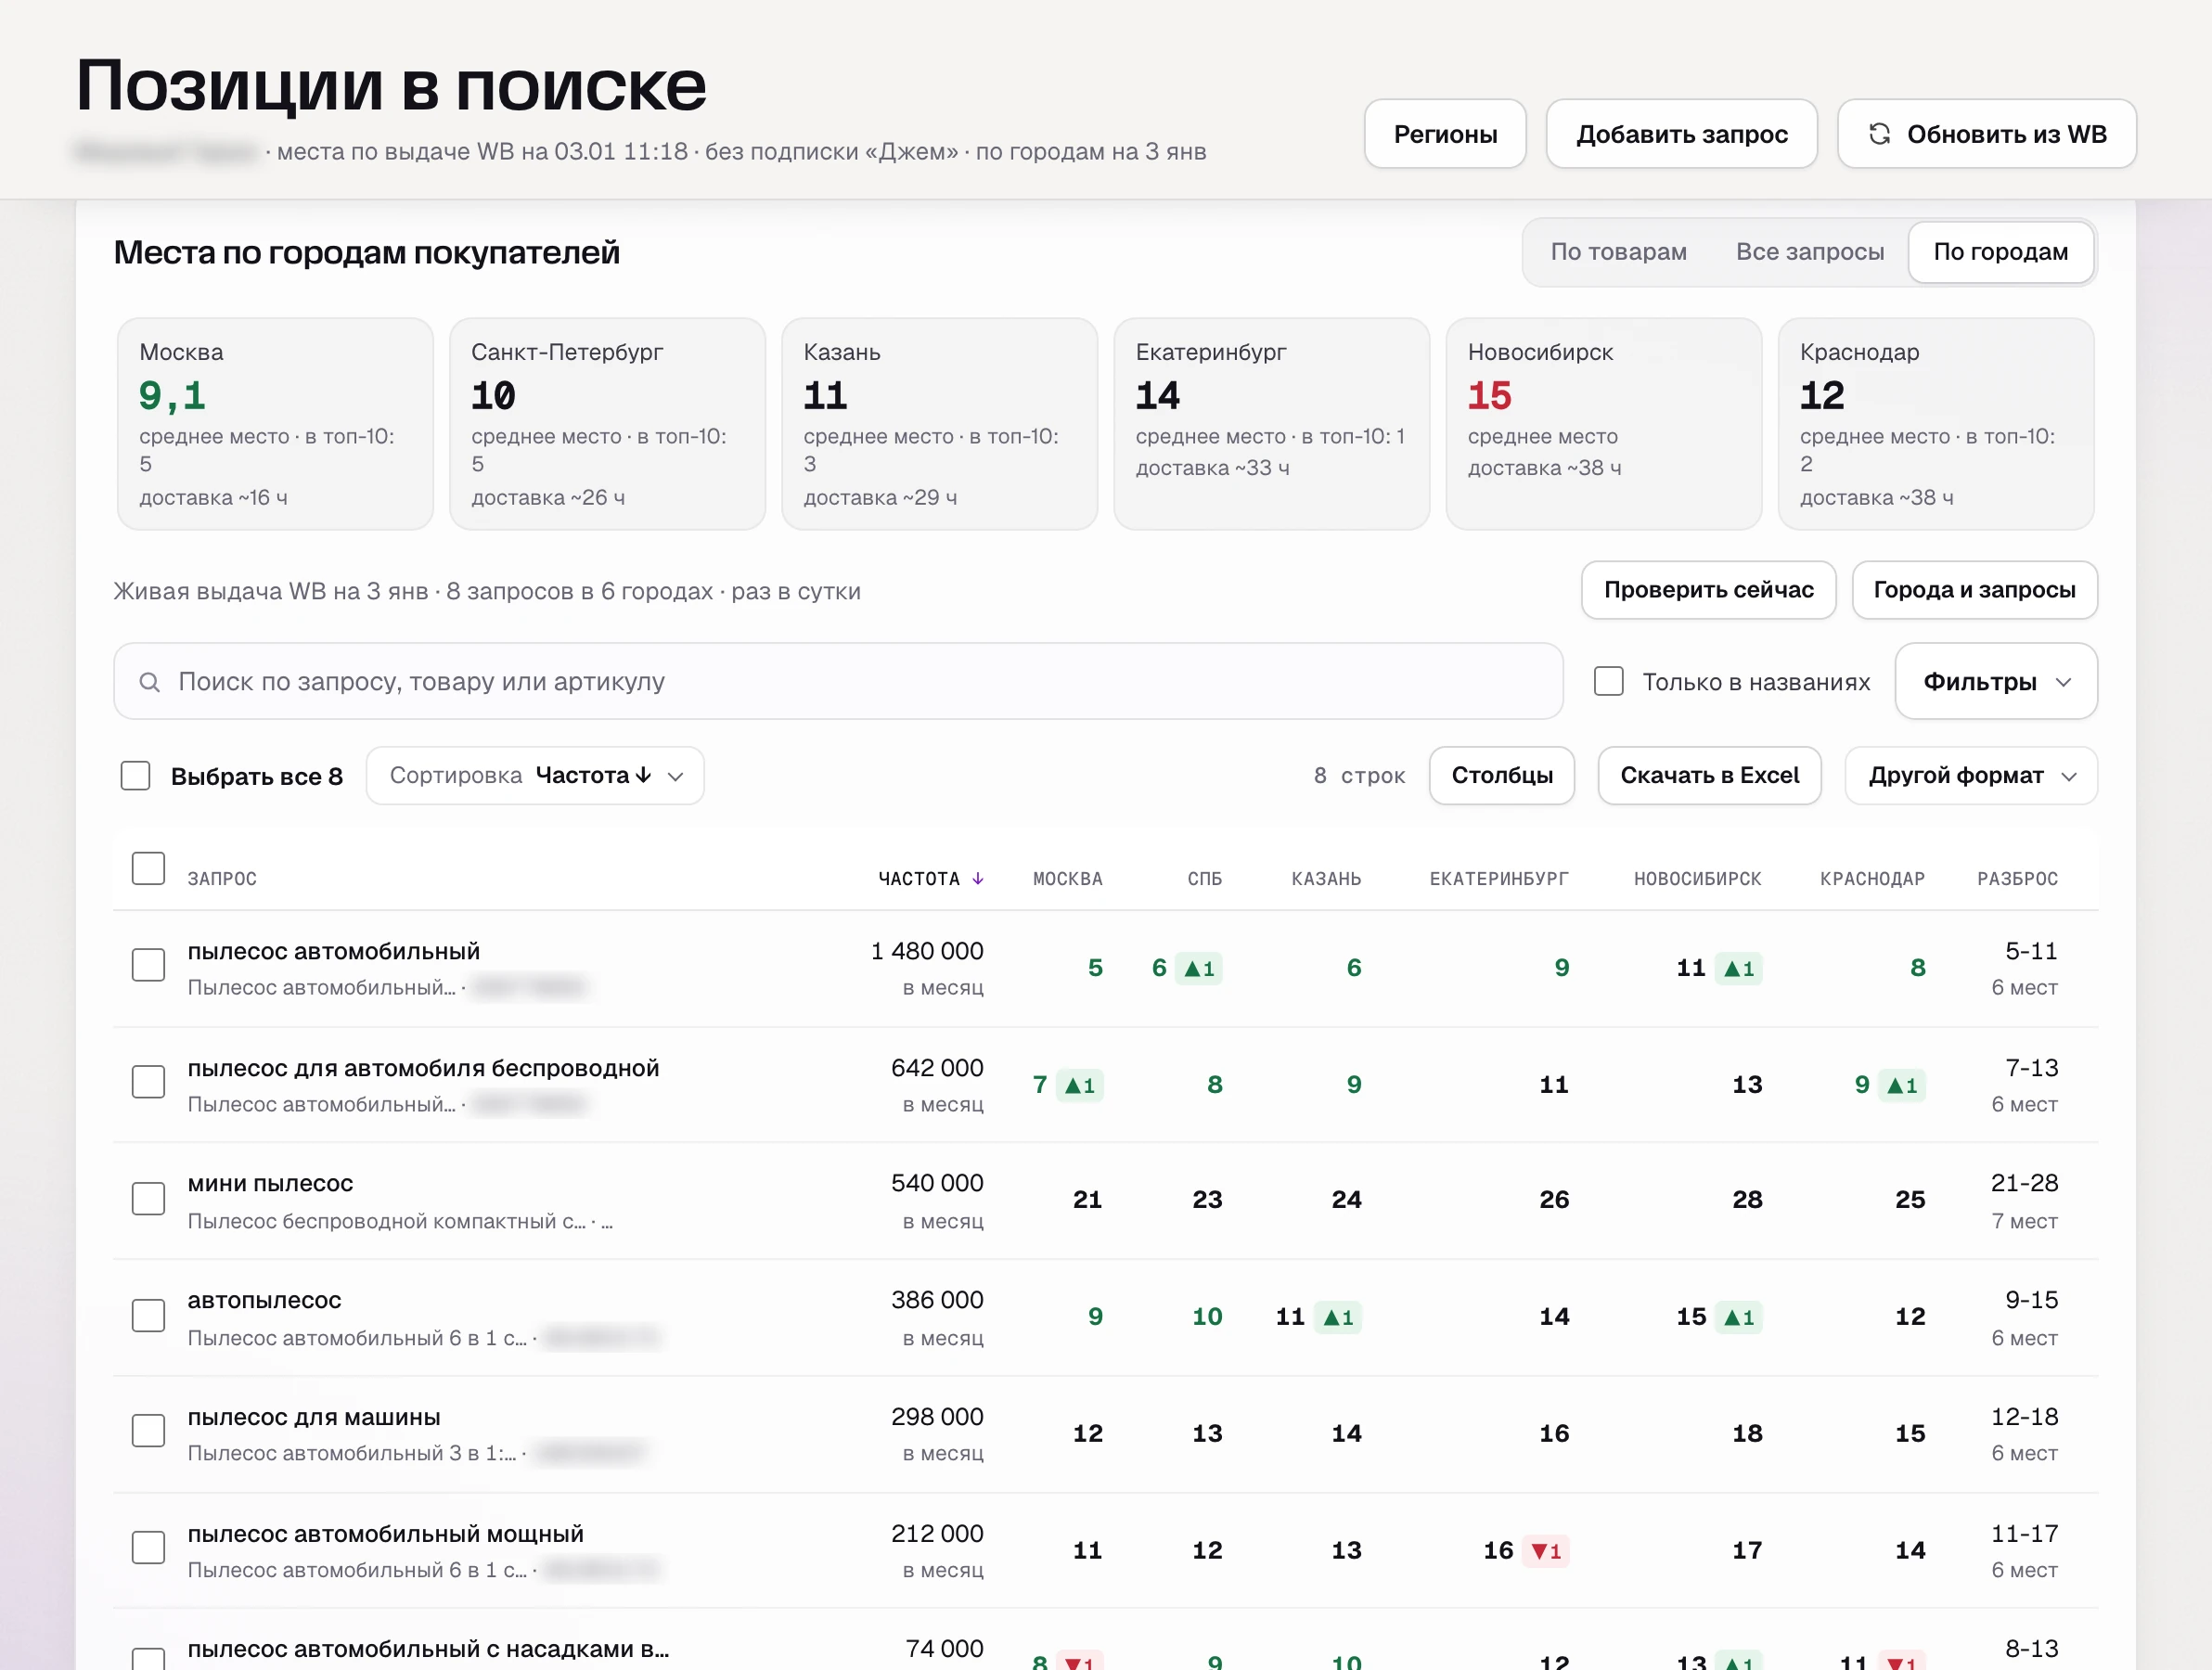Switch to the По товарам tab

click(1618, 252)
